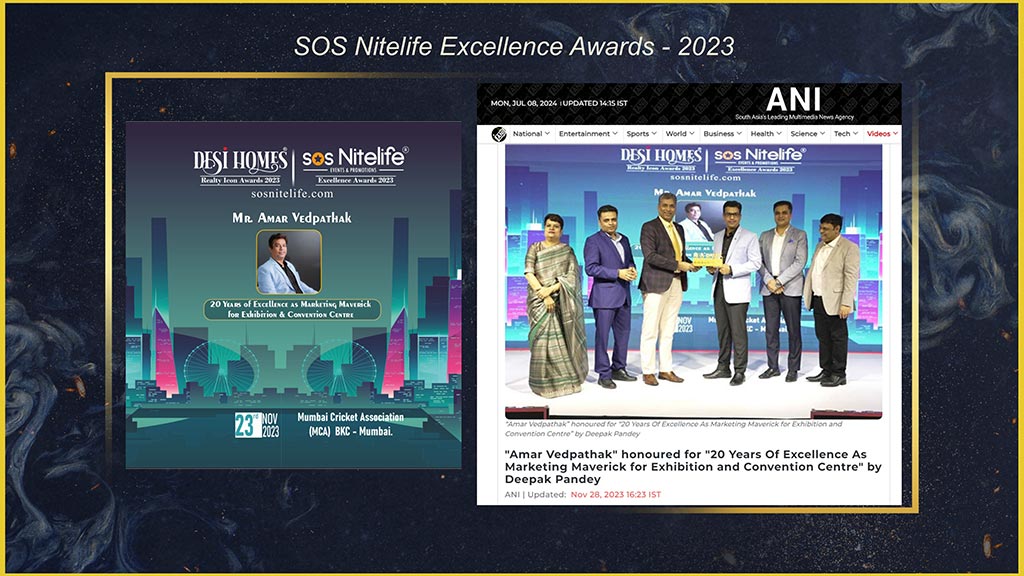
Task: Click the red "Nov 28, 2023 16:23 IST" timestamp
Action: pos(616,494)
